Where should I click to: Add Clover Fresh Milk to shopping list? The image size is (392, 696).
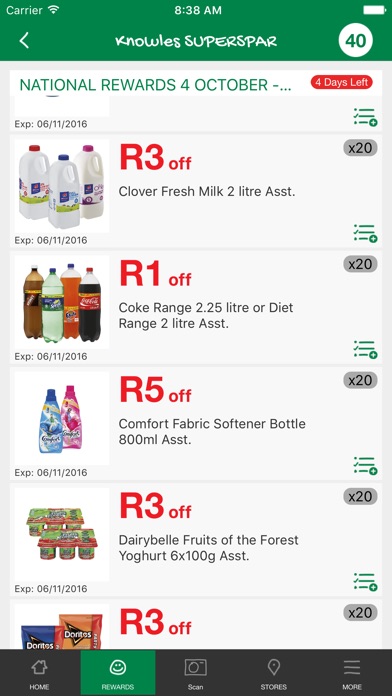365,233
